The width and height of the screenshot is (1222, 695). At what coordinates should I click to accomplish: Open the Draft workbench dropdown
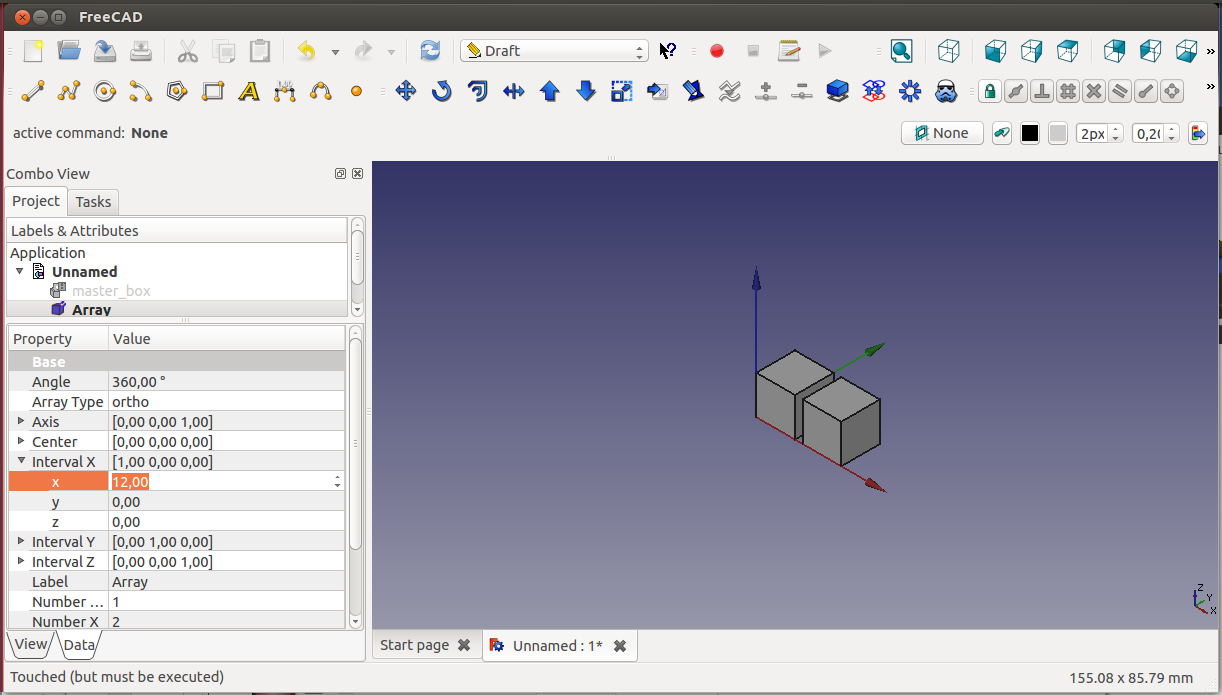click(x=554, y=51)
